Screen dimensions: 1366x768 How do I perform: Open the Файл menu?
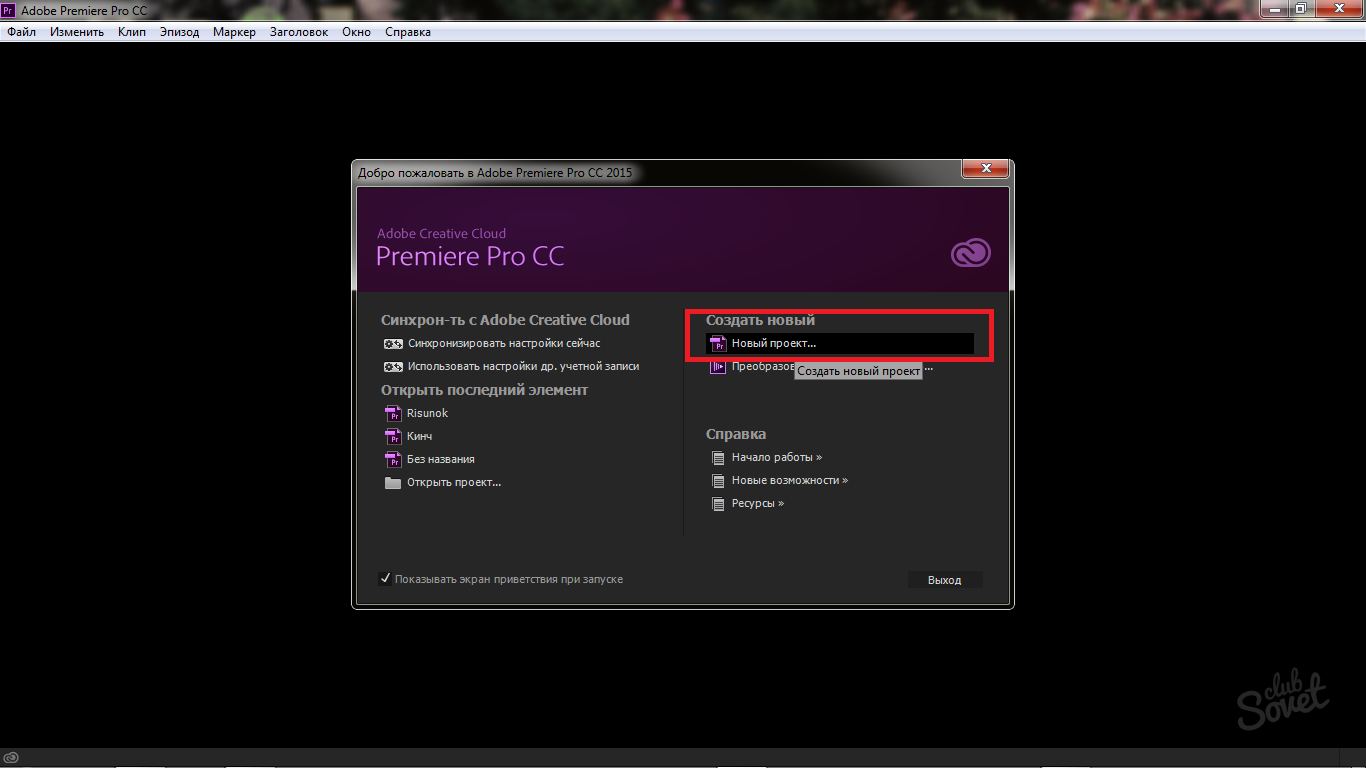click(21, 32)
